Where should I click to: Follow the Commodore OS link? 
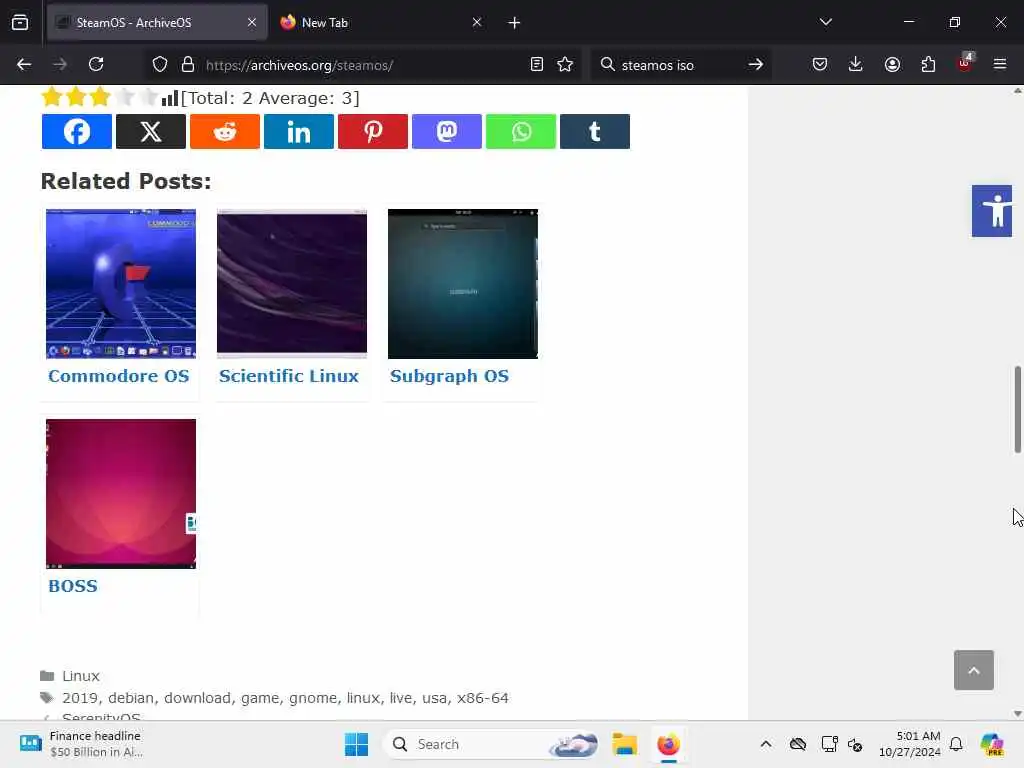coord(119,376)
